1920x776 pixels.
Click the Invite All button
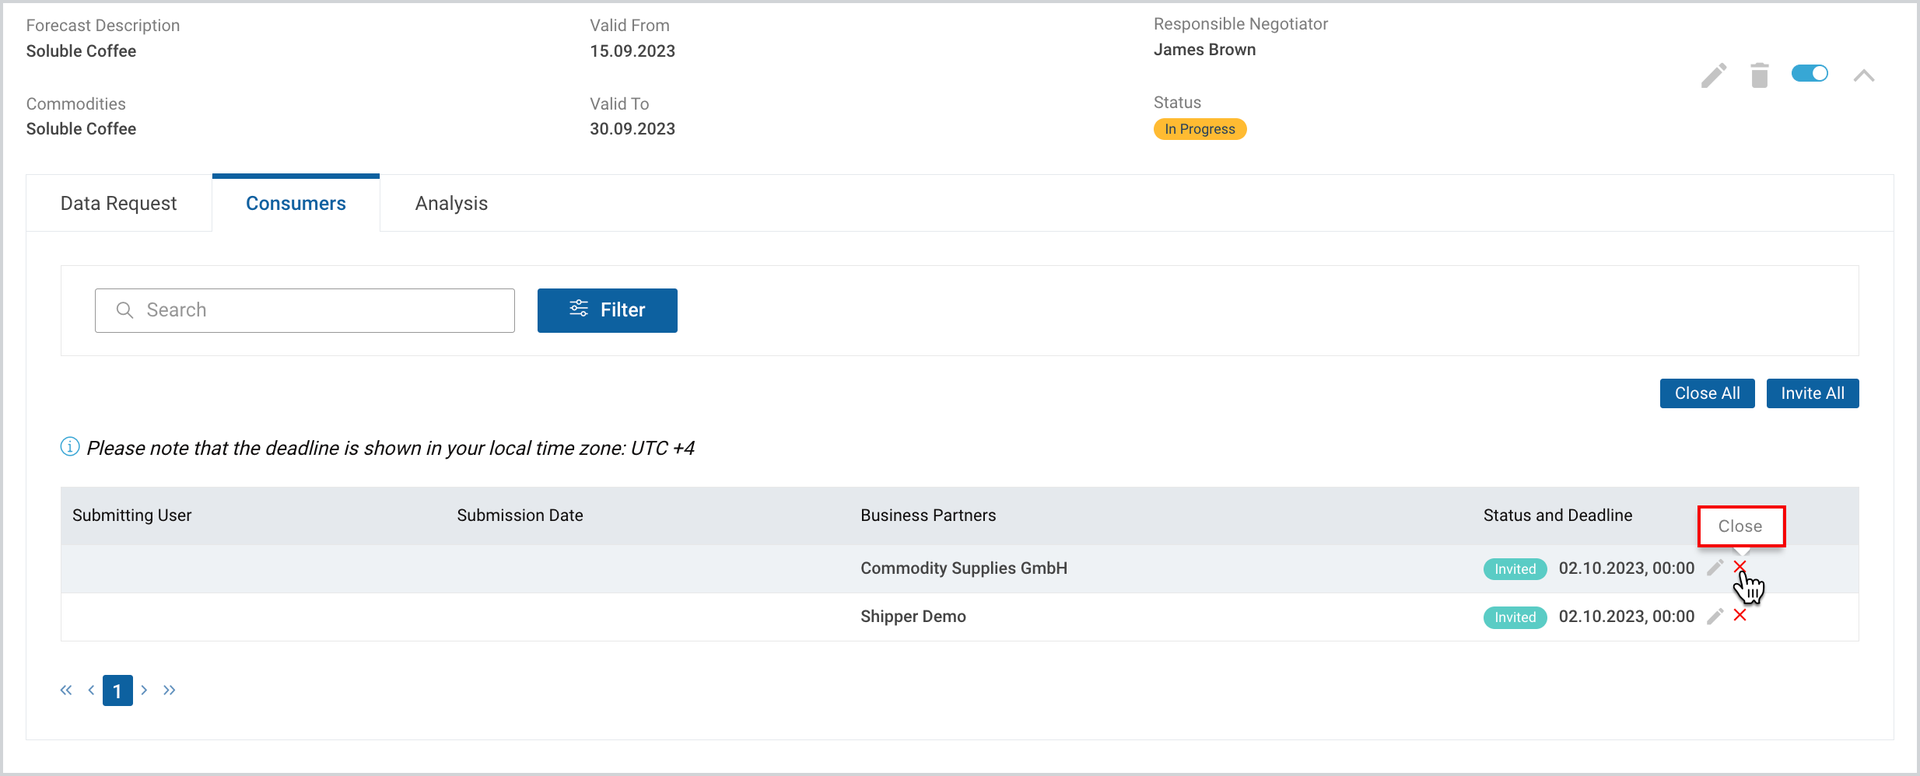coord(1812,393)
